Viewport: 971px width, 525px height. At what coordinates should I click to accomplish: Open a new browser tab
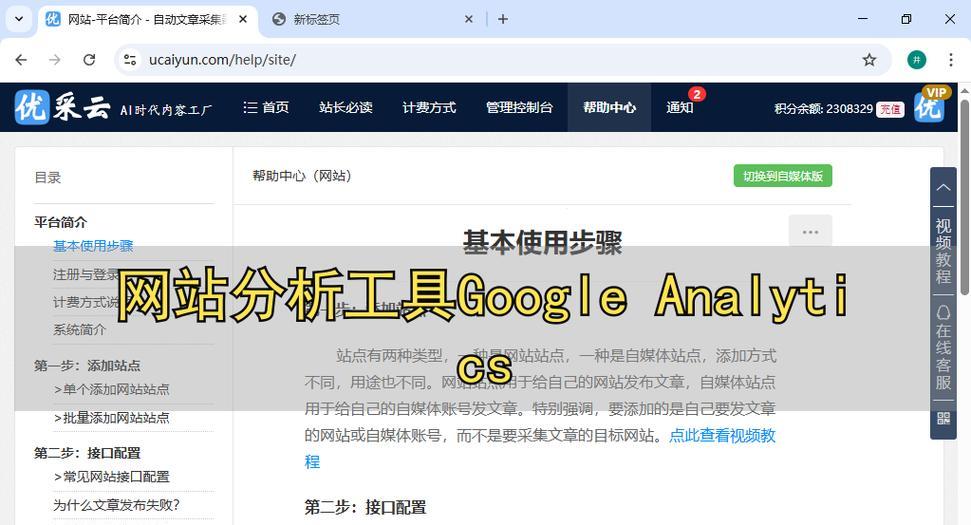[x=503, y=19]
